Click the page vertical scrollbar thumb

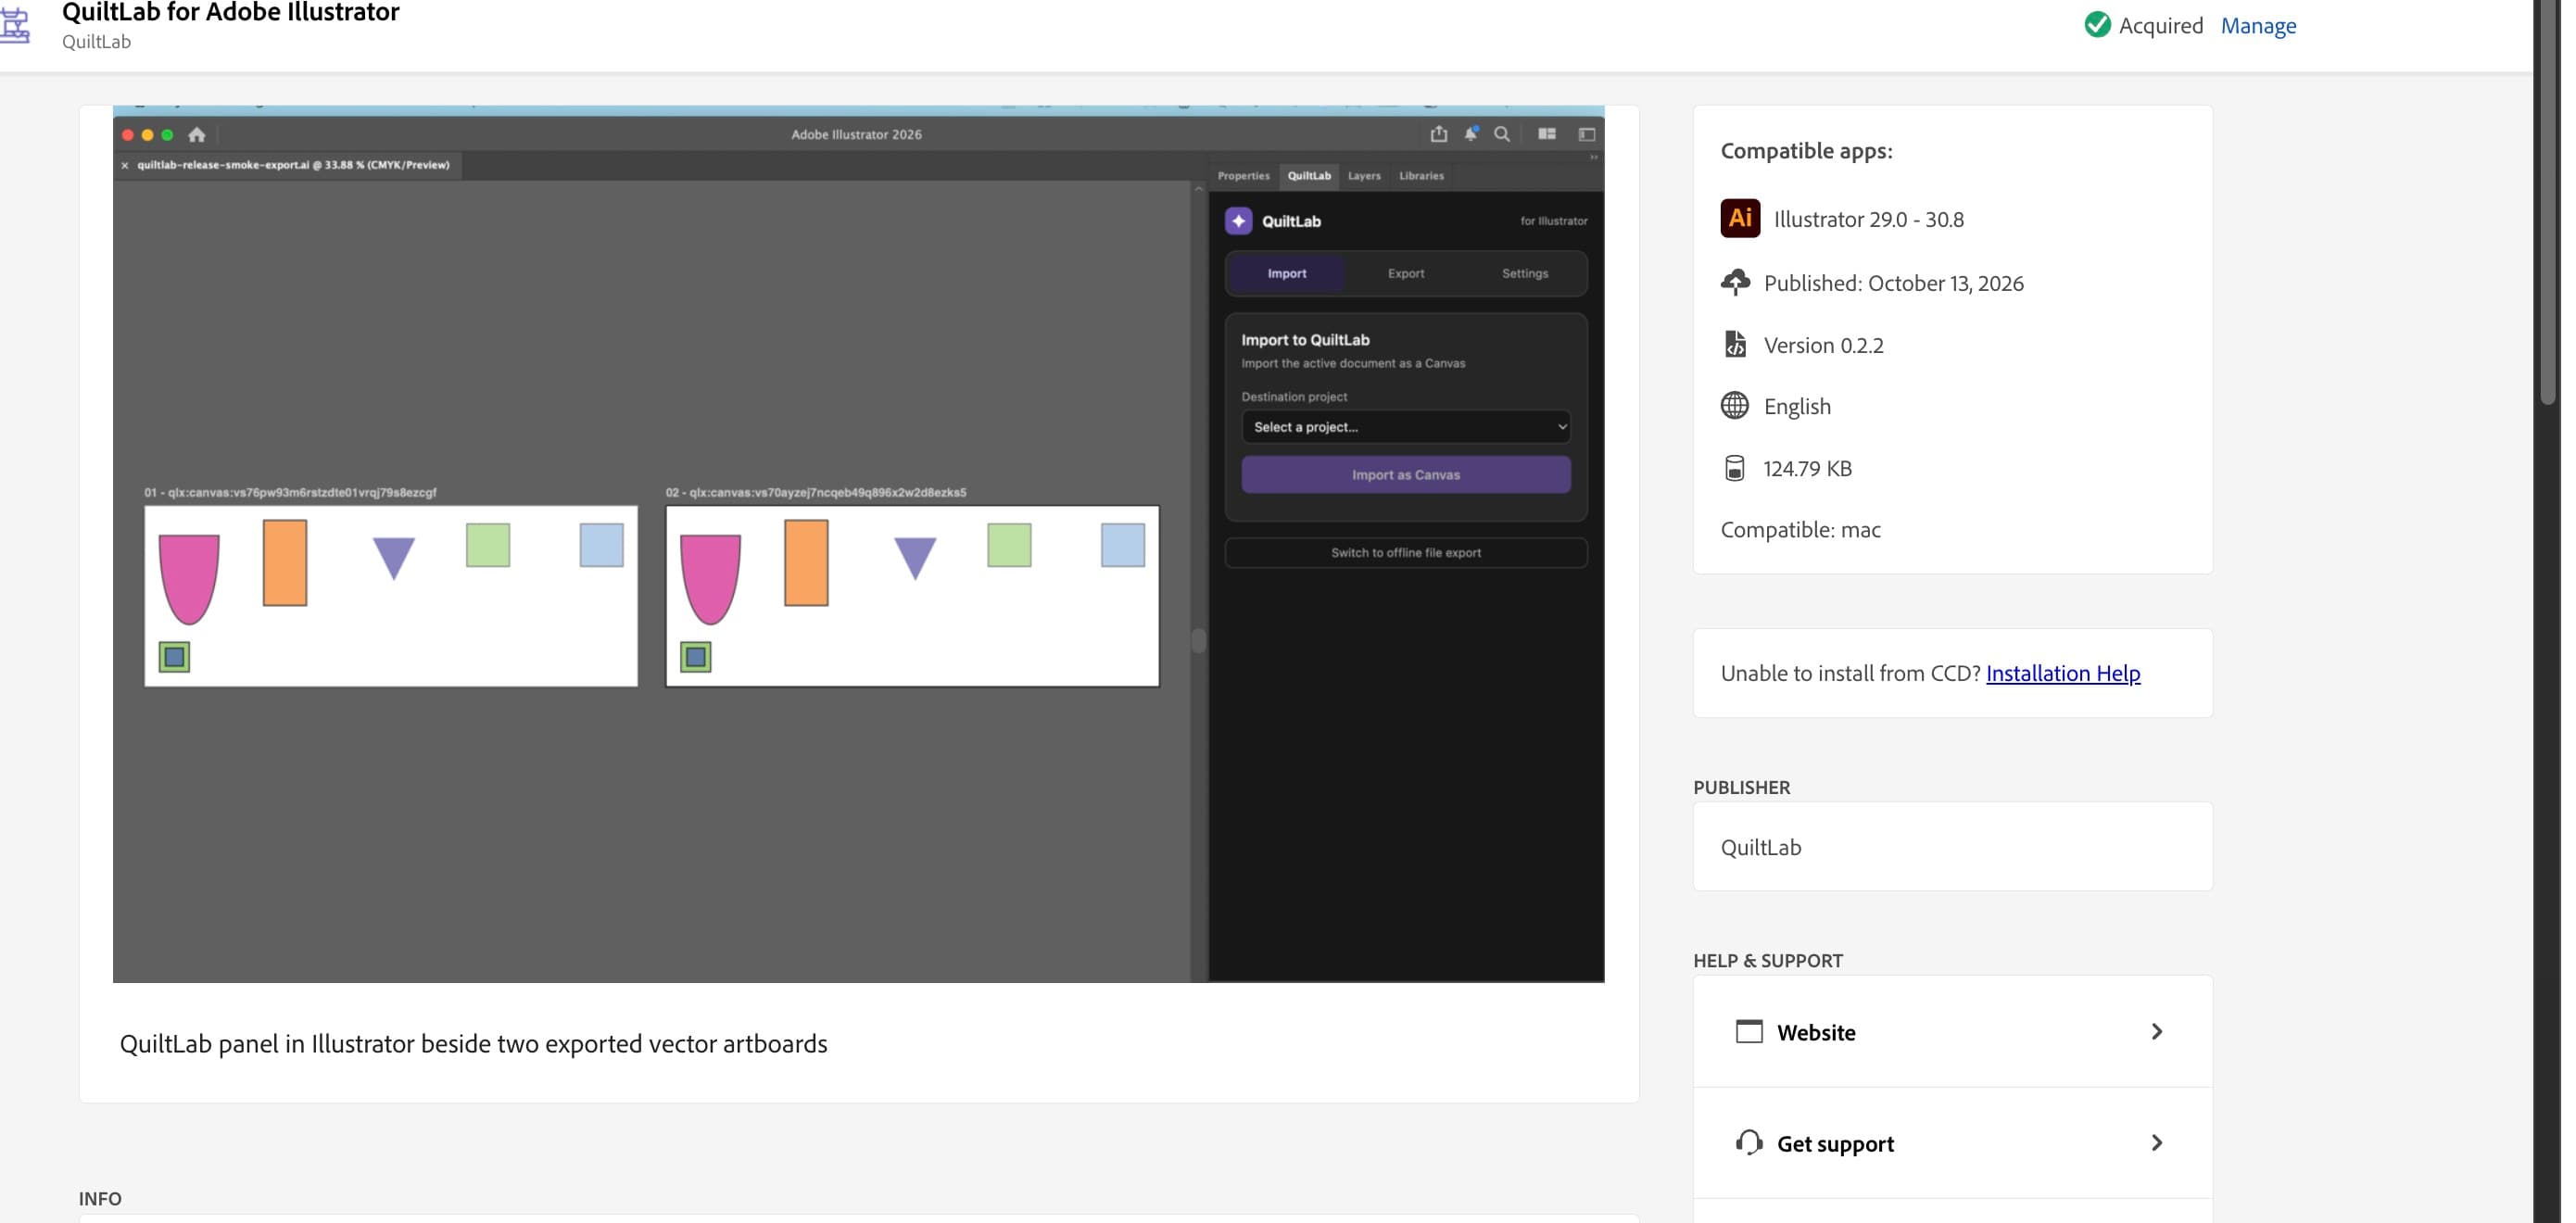click(x=2547, y=200)
